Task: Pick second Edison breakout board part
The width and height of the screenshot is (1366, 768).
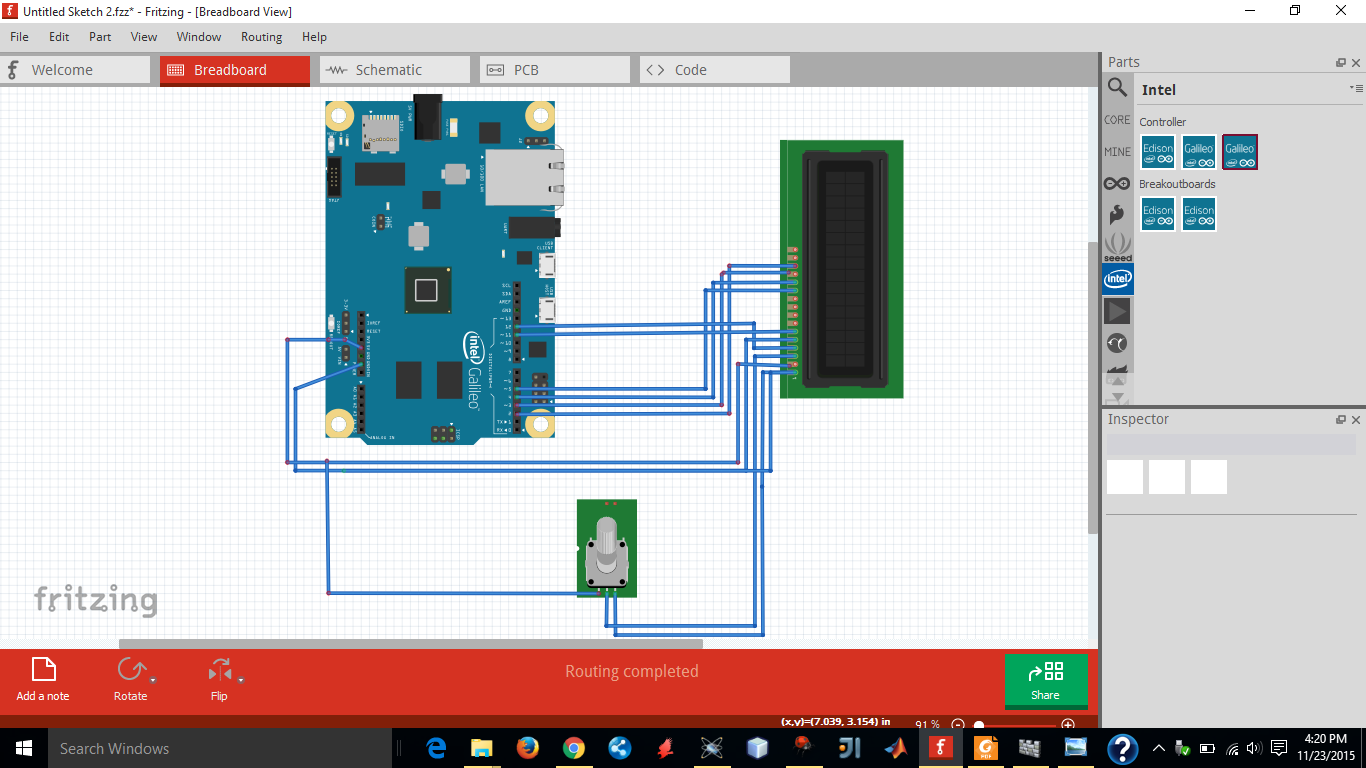Action: coord(1199,214)
